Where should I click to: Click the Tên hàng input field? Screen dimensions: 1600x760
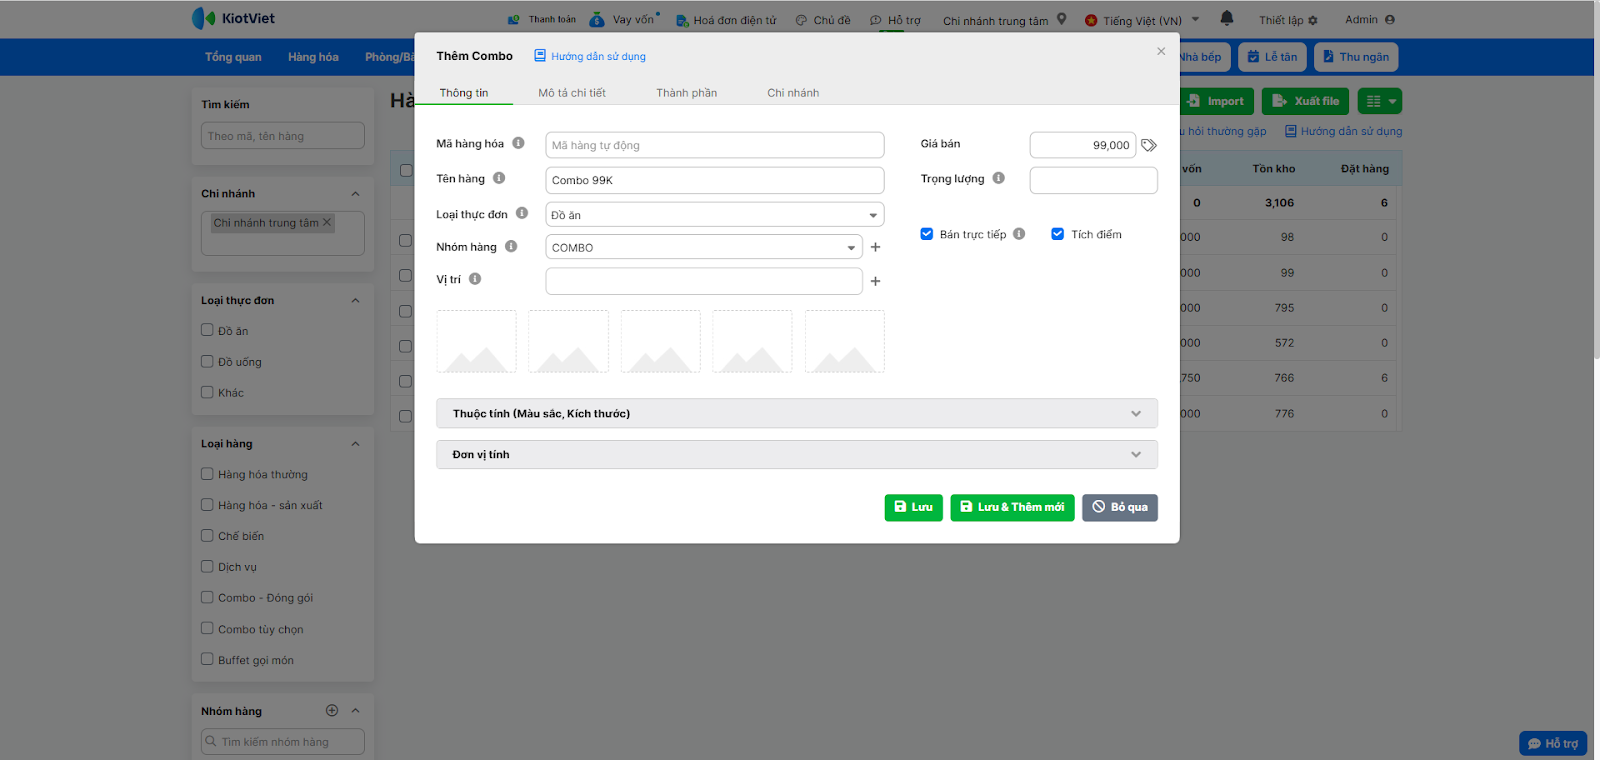coord(714,180)
